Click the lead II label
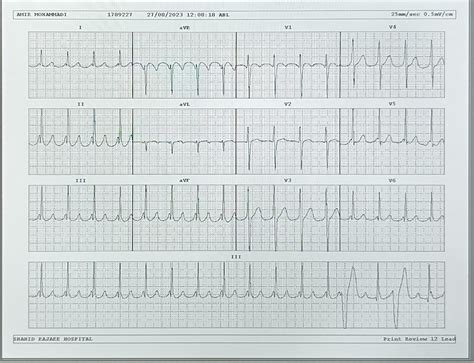Viewport: 474px width, 363px height. coord(81,104)
